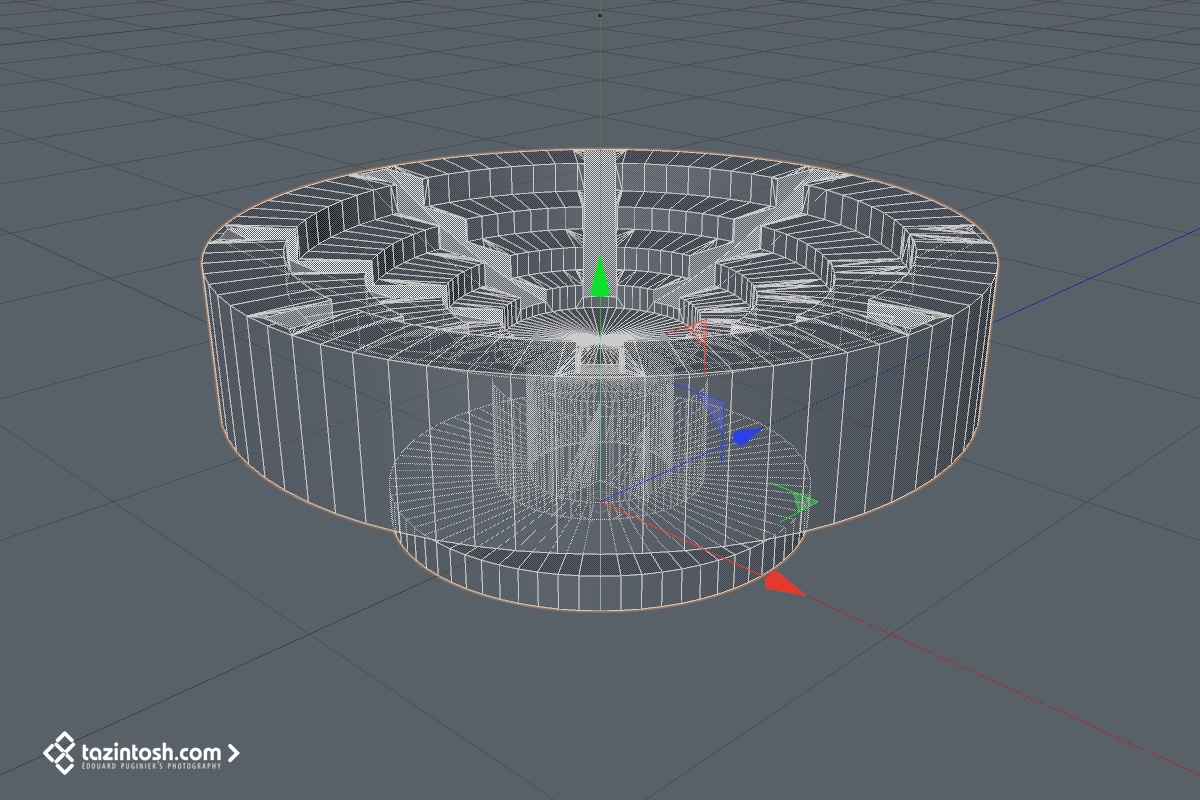Select the translucent inner cylinder mesh
1200x800 pixels.
(600, 440)
